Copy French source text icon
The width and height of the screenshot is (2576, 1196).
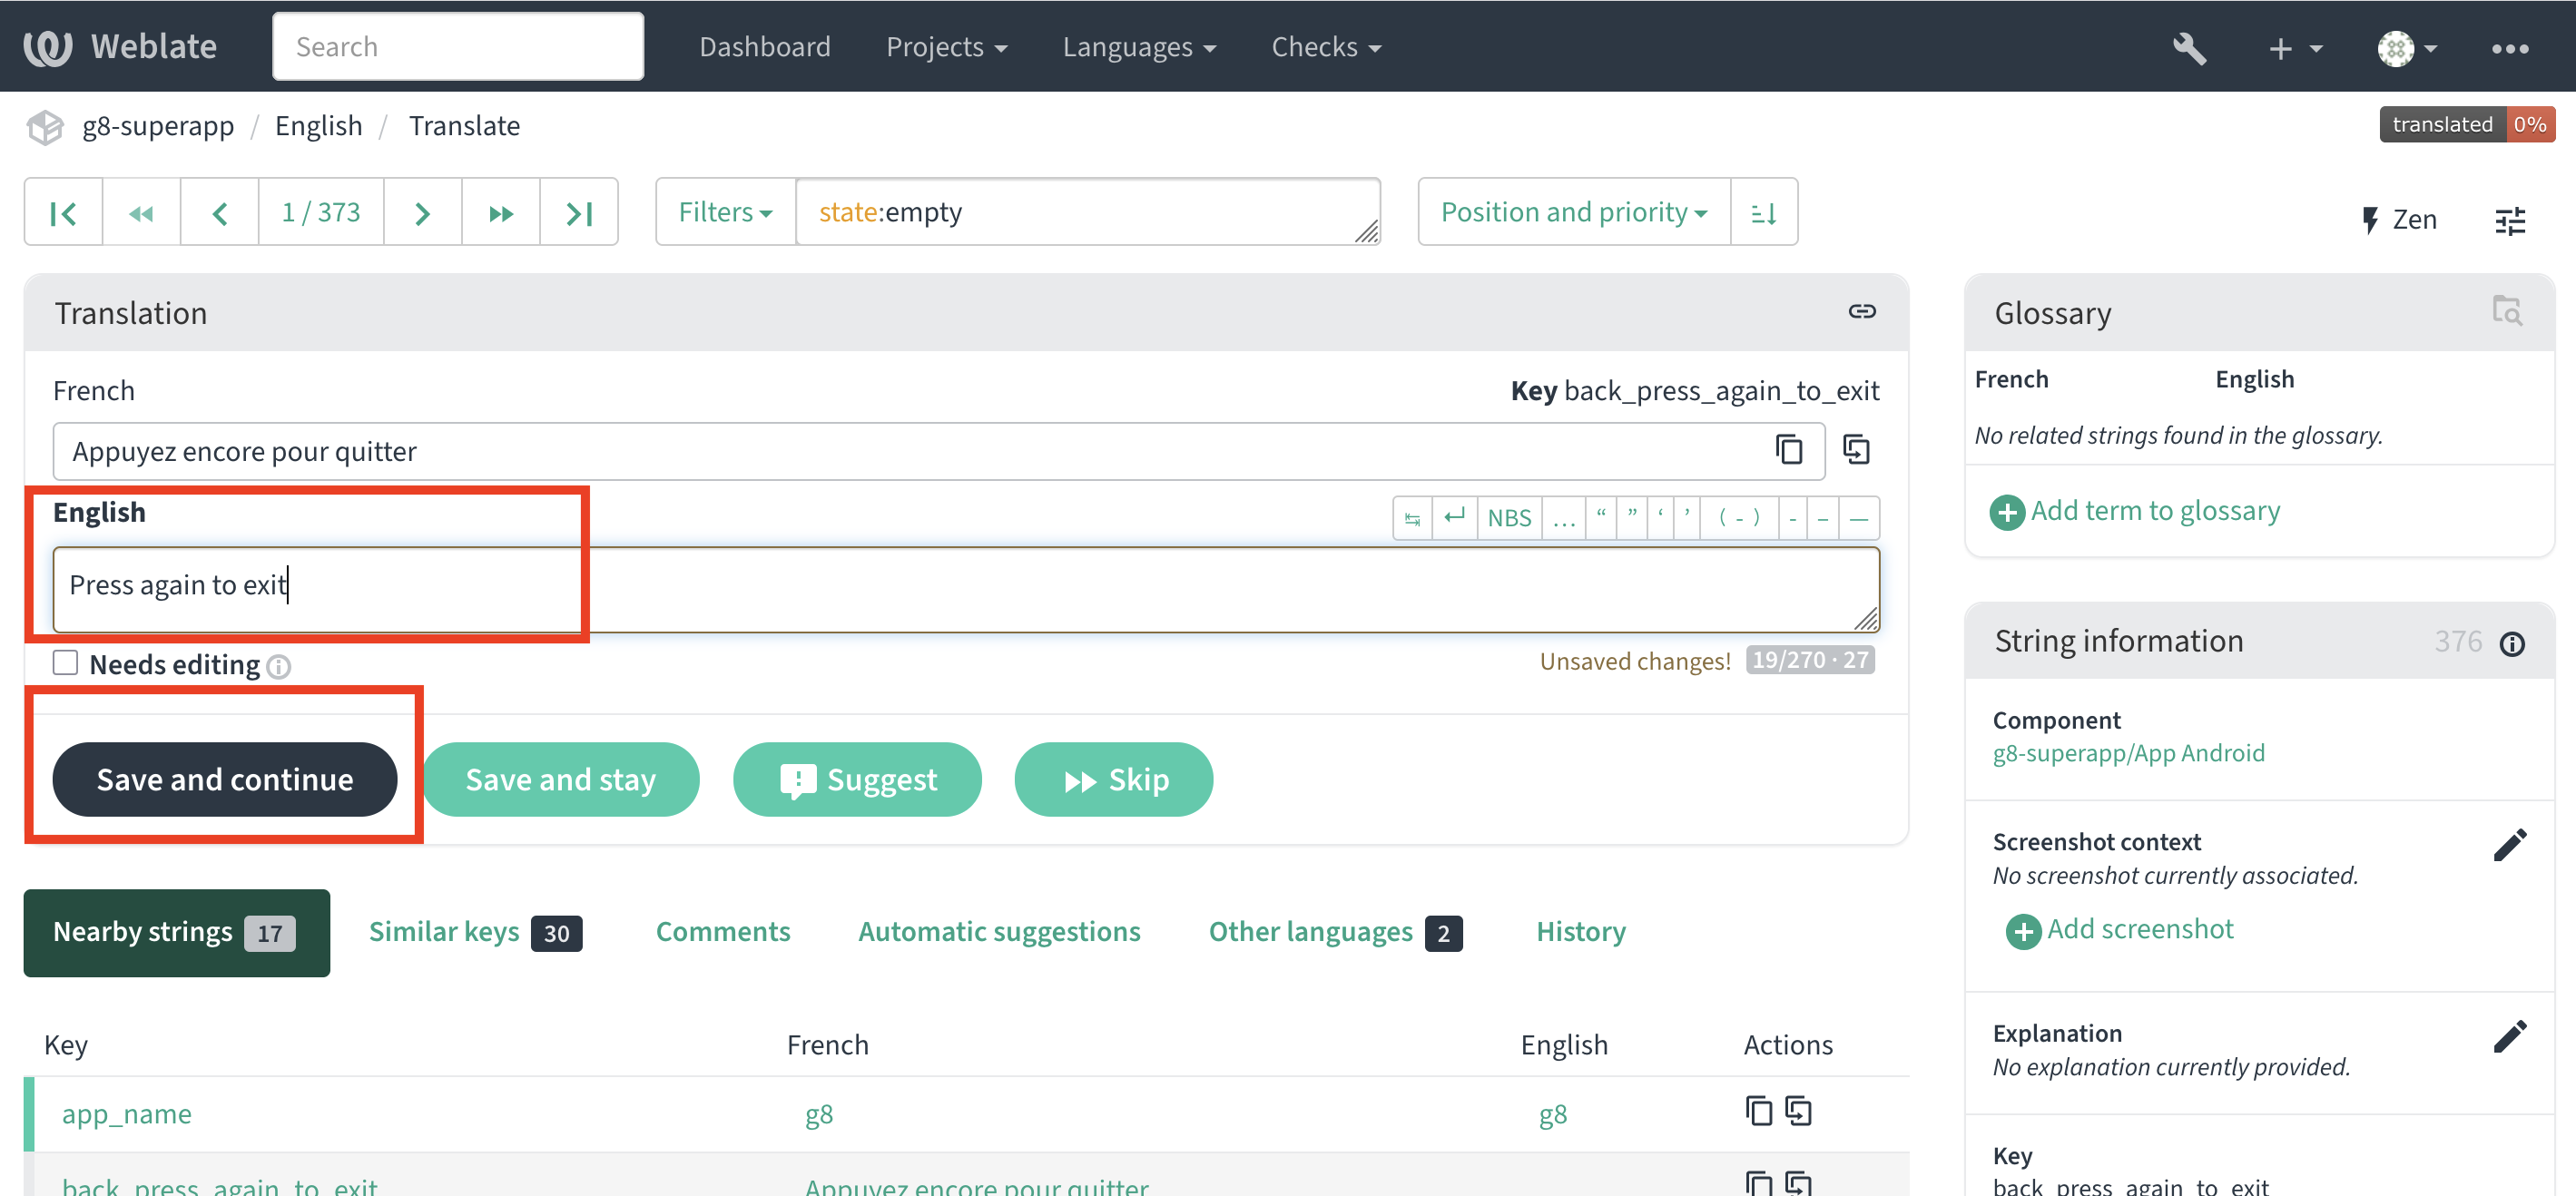click(1788, 450)
